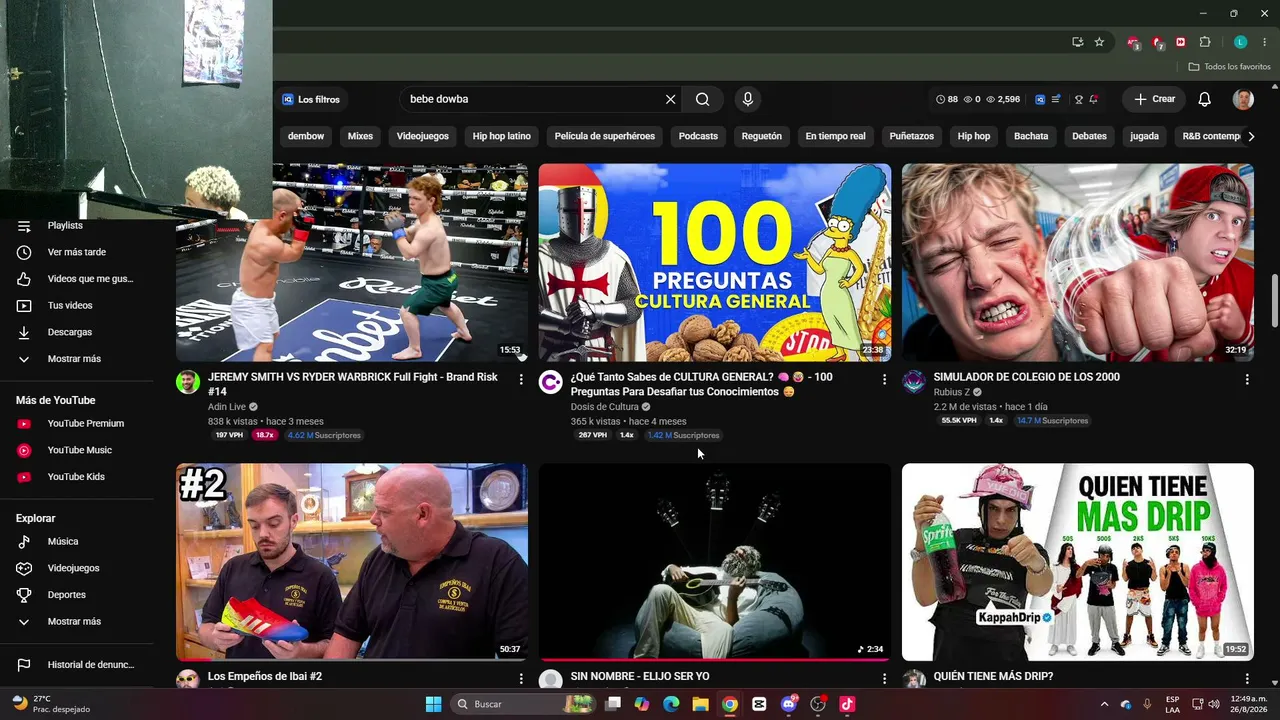Show more filter chips with right arrow
The width and height of the screenshot is (1280, 720).
click(1250, 136)
